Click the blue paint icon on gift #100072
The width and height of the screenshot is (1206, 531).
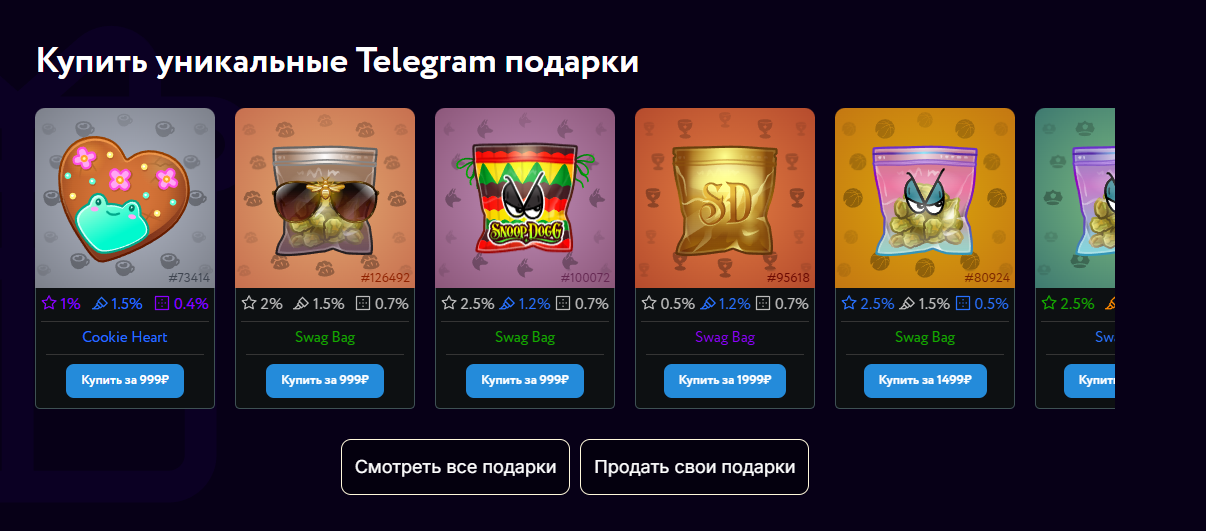pos(508,303)
